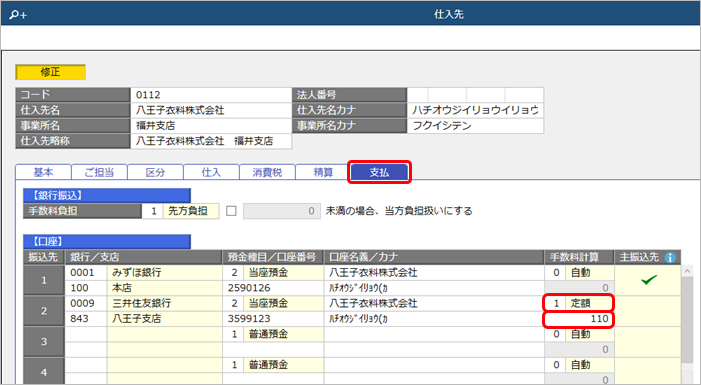Click the kana name under row 1

[x=434, y=288]
